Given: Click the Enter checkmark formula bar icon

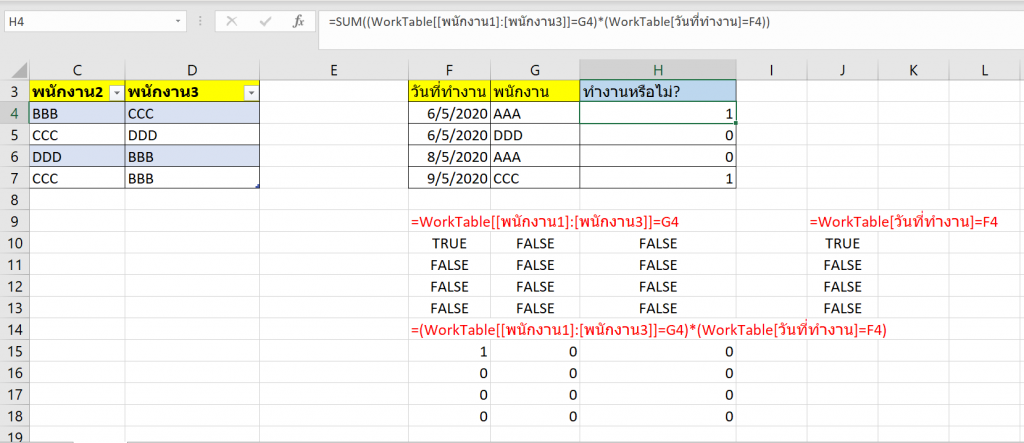Looking at the screenshot, I should (x=265, y=22).
